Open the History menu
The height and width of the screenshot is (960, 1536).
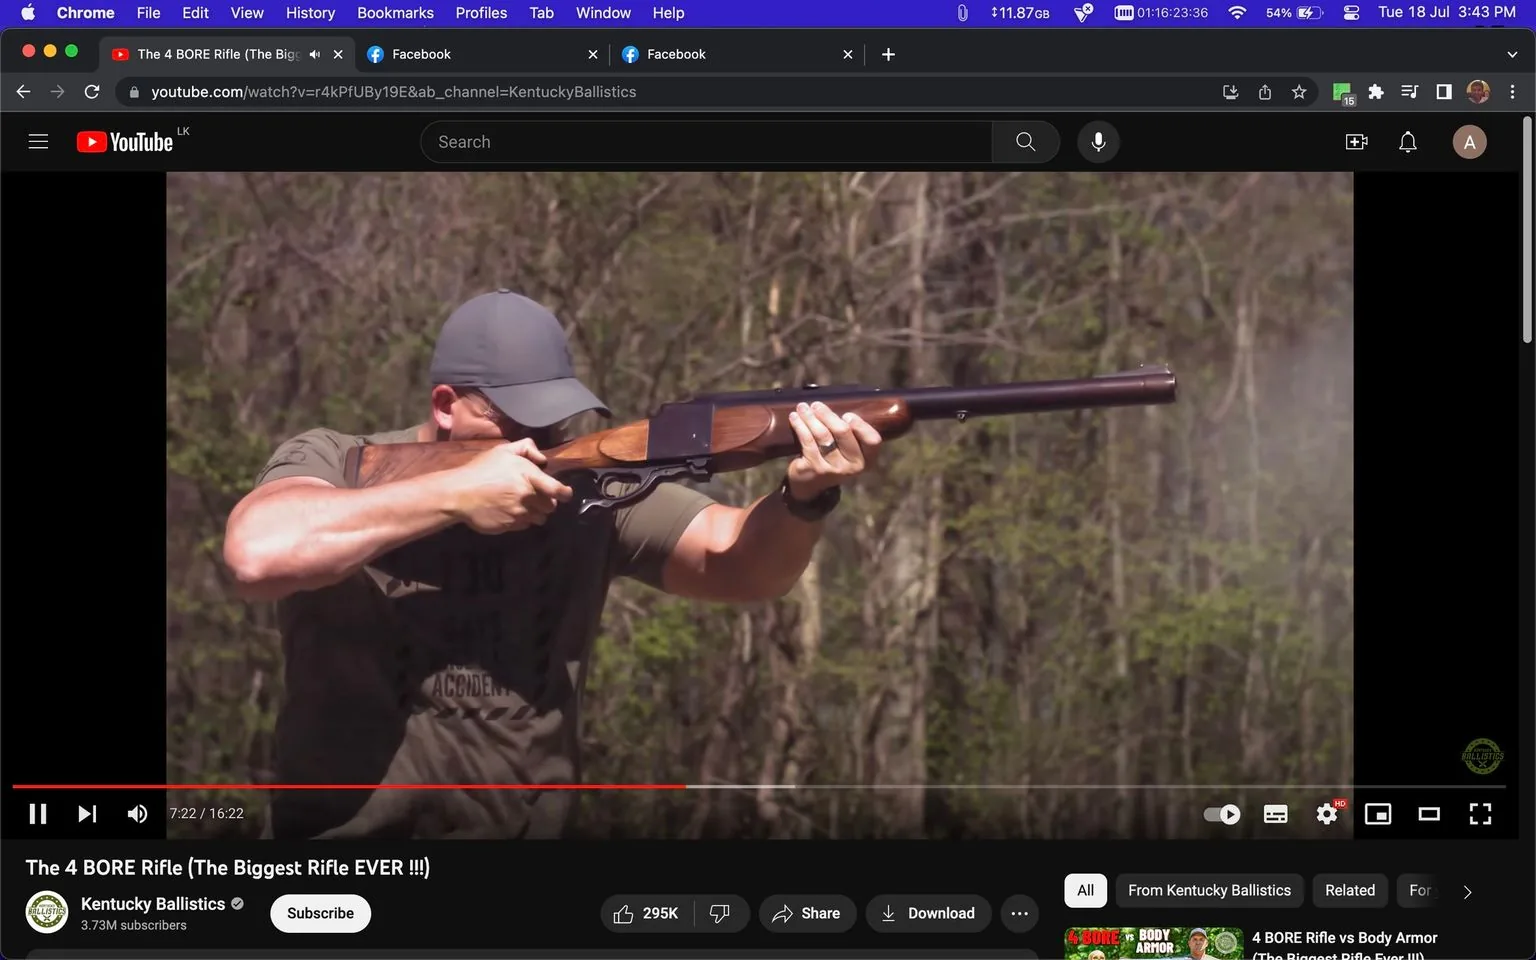tap(309, 12)
